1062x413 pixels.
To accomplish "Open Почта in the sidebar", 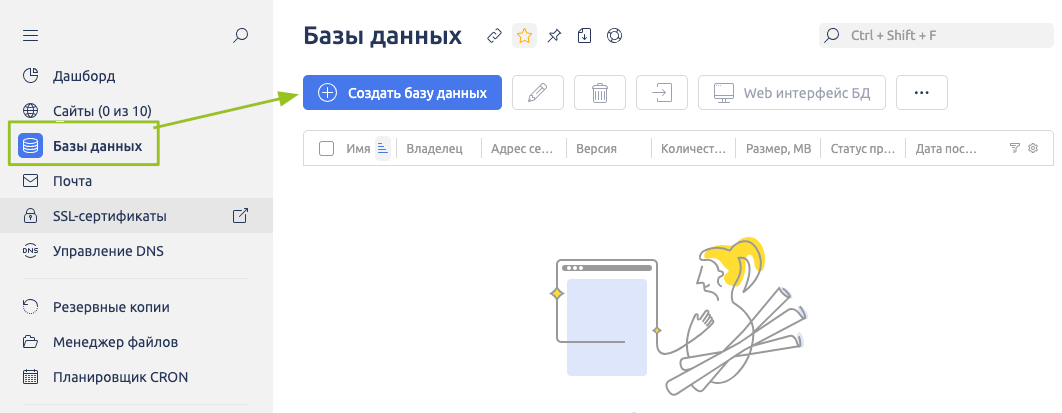I will click(72, 181).
